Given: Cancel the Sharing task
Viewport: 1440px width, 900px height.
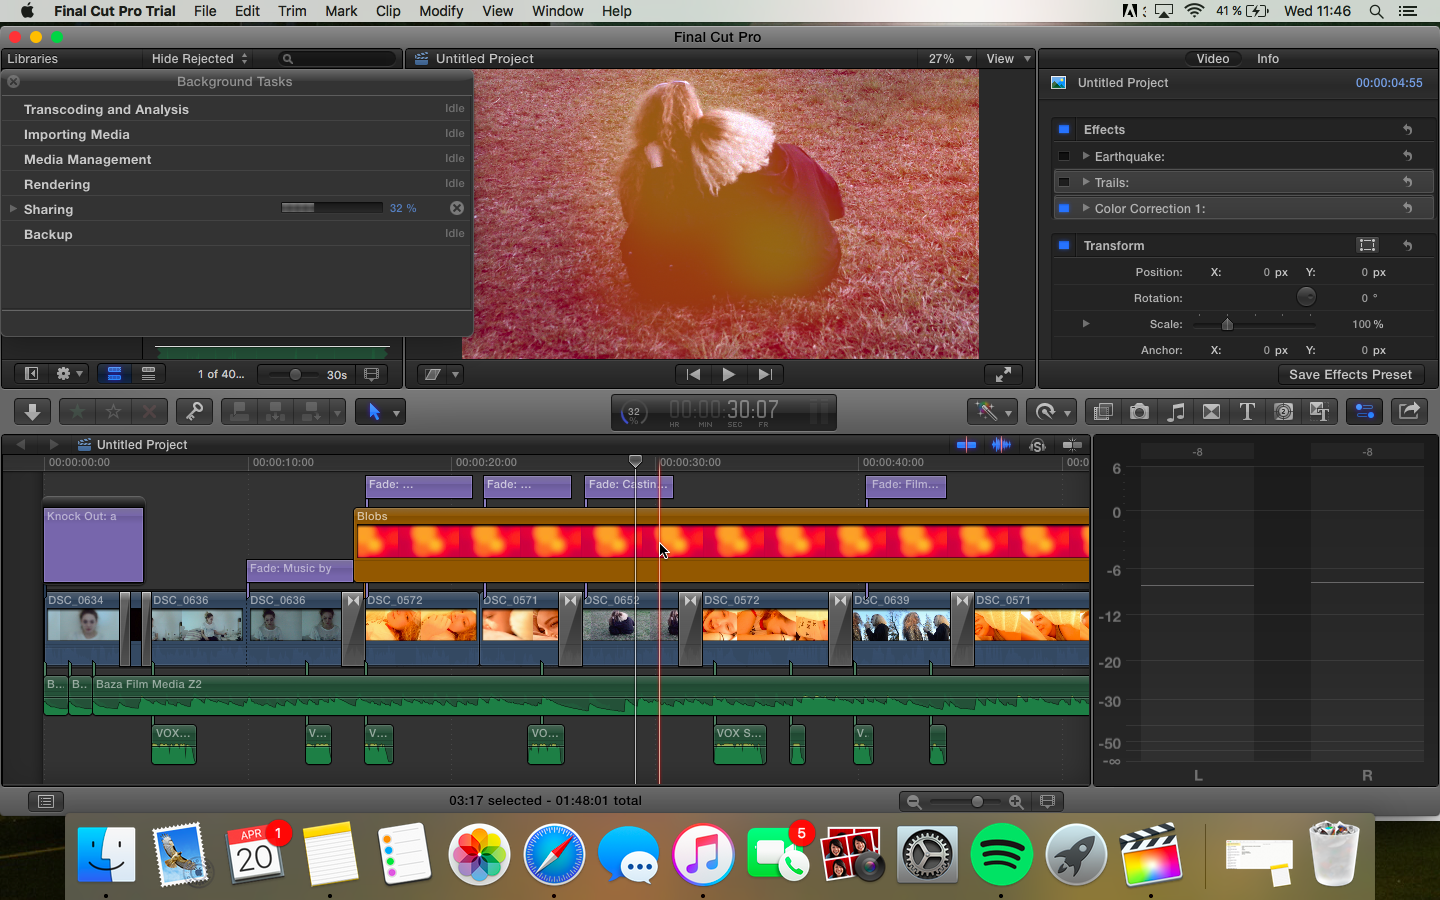Looking at the screenshot, I should click(x=456, y=208).
